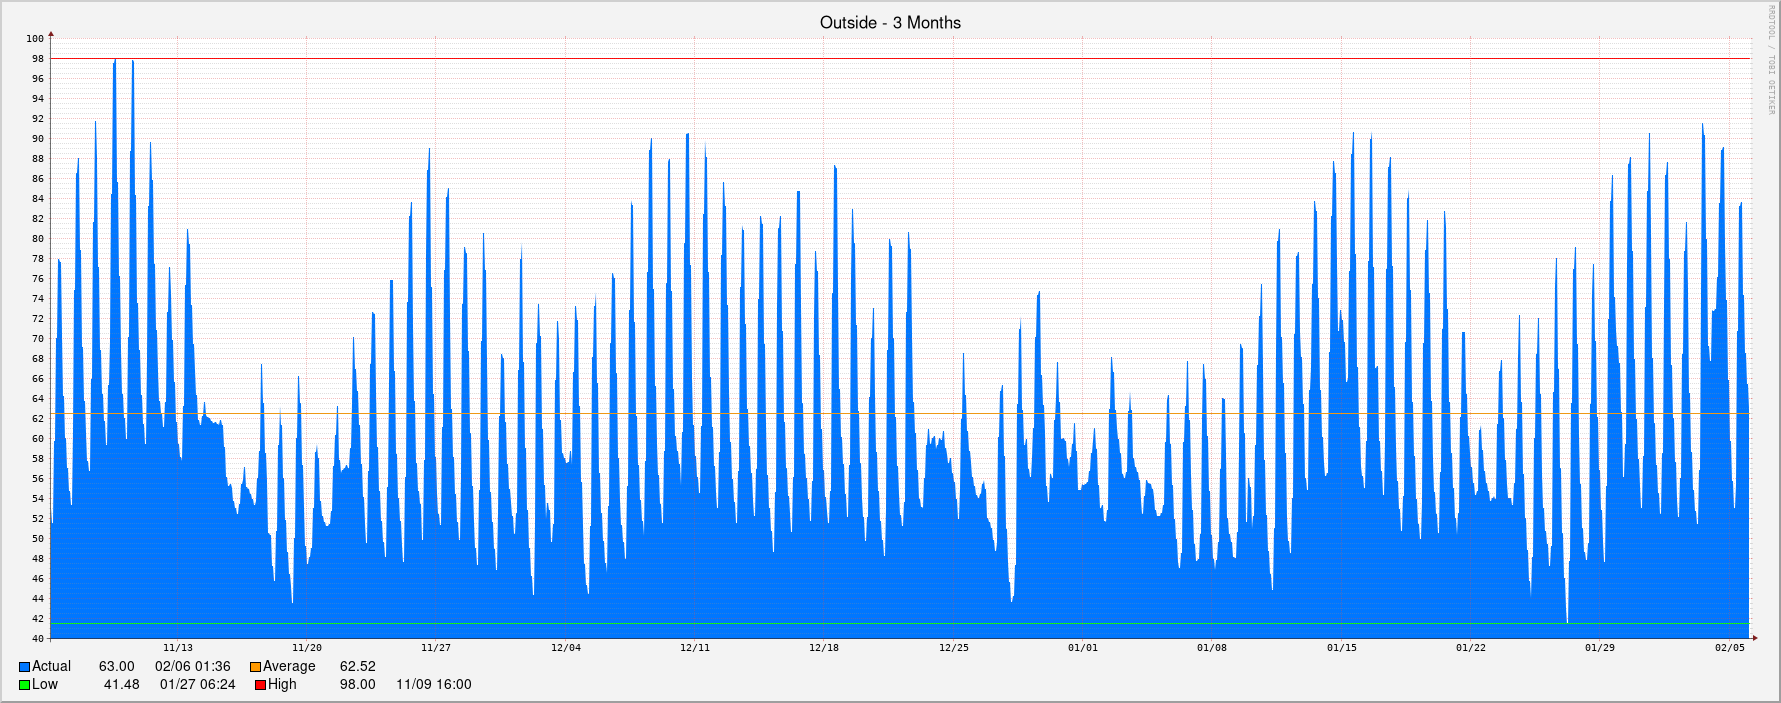Select the 02/05 date label on x-axis

[x=1729, y=648]
